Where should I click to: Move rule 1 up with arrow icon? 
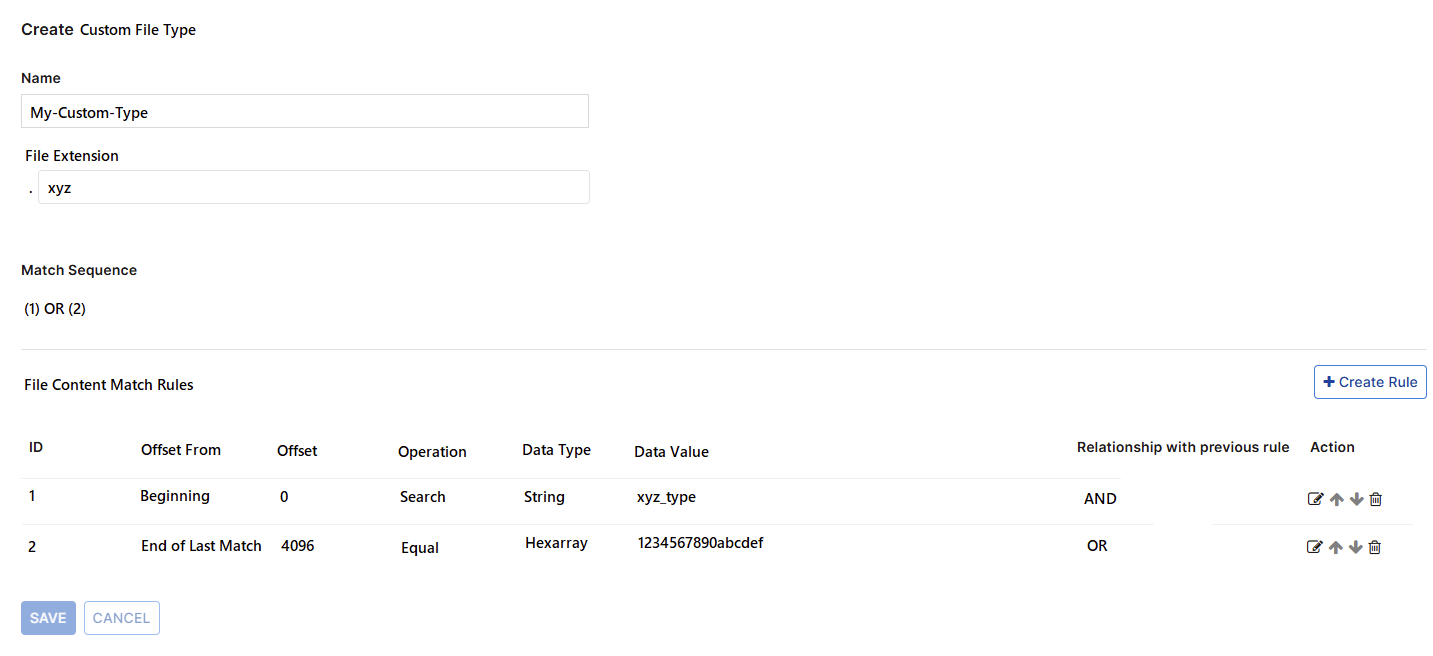[x=1336, y=499]
